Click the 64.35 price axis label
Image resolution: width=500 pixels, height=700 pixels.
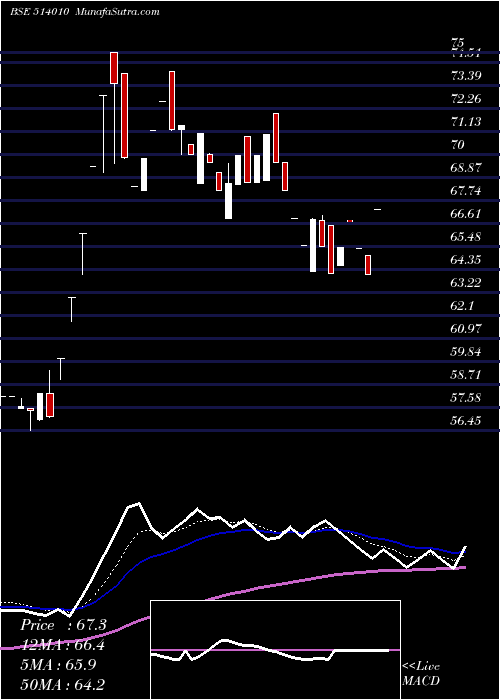[466, 259]
